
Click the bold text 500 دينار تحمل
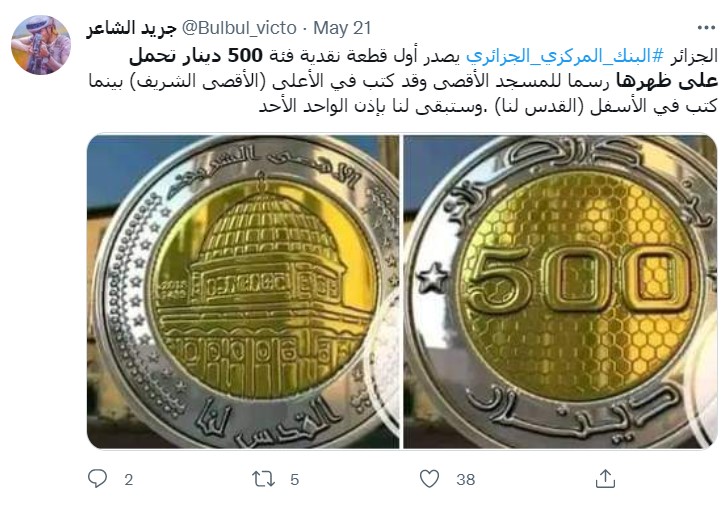(x=196, y=56)
